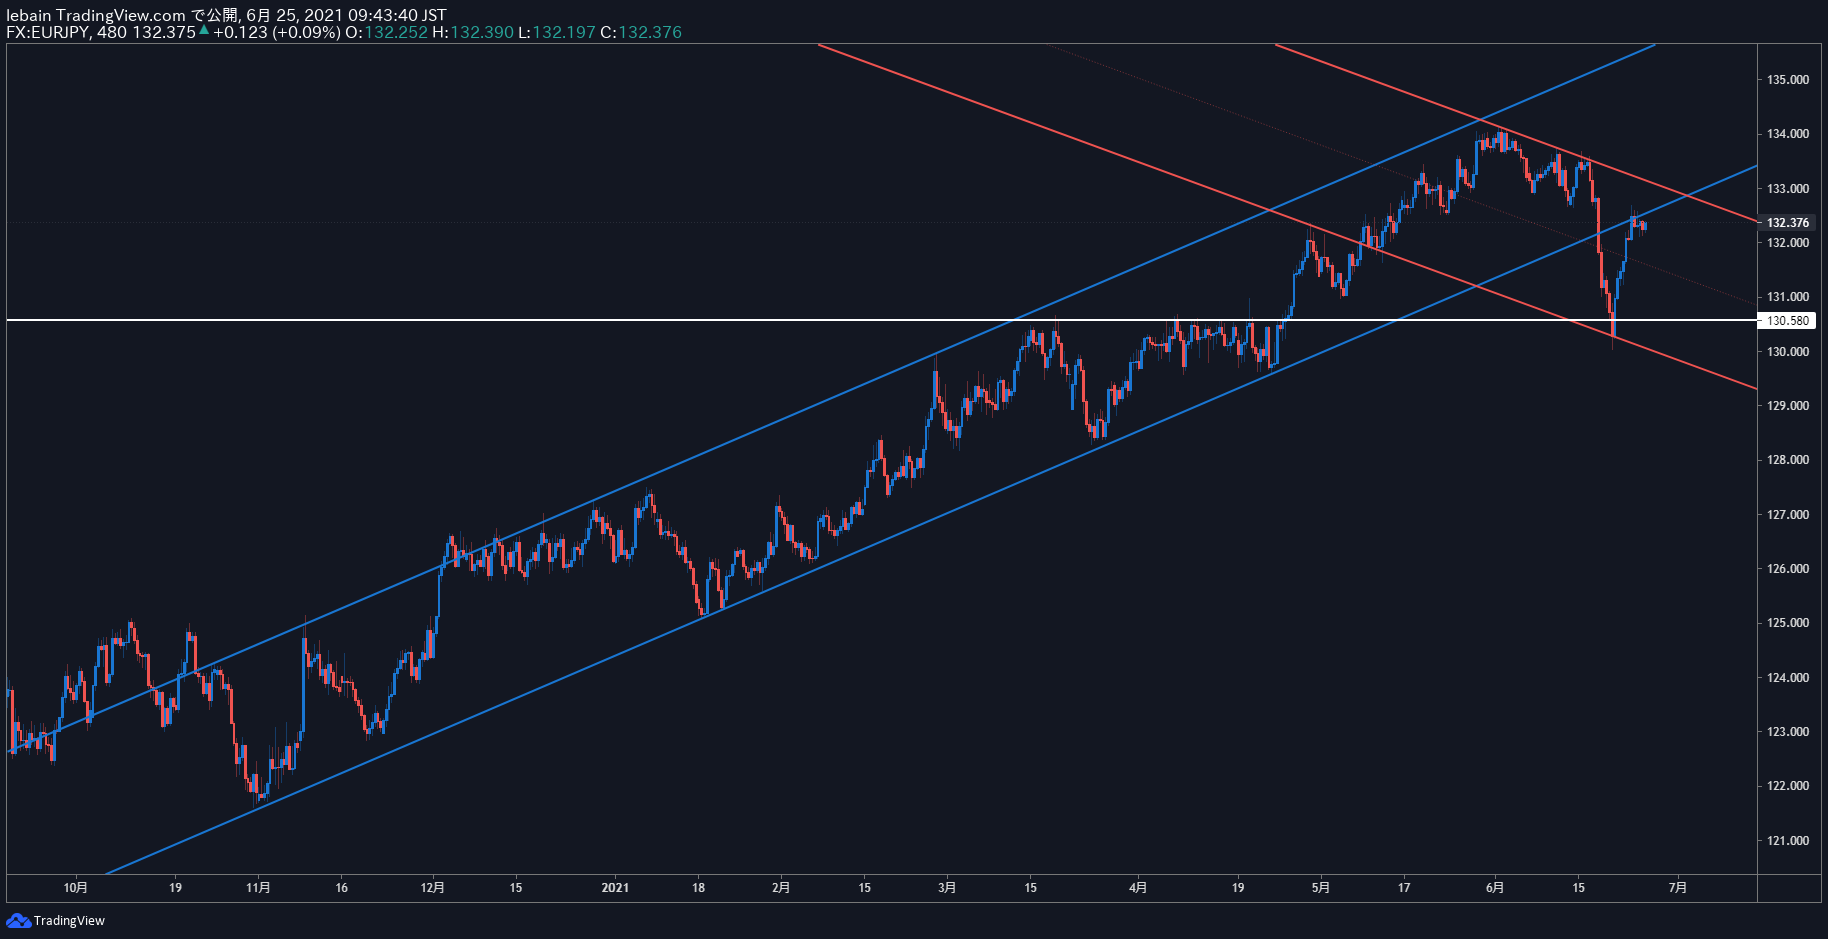The width and height of the screenshot is (1828, 939).
Task: Click the 128.000 price axis label
Action: pos(1787,460)
